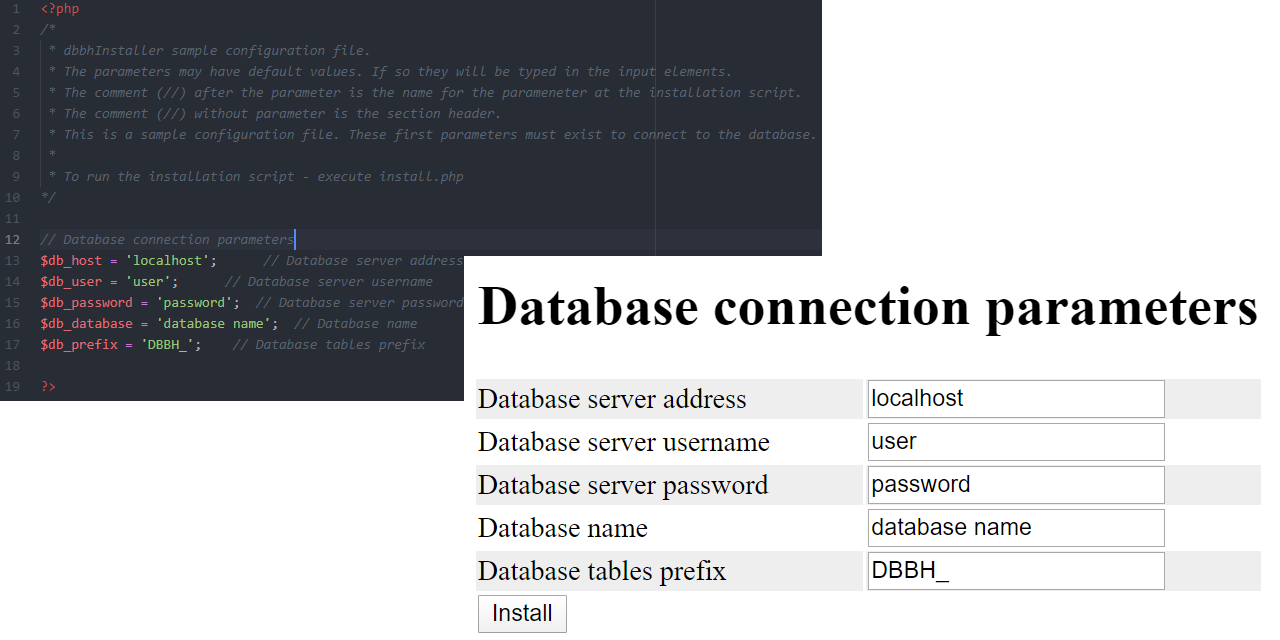
Task: Click the localhost input field
Action: click(x=1015, y=398)
